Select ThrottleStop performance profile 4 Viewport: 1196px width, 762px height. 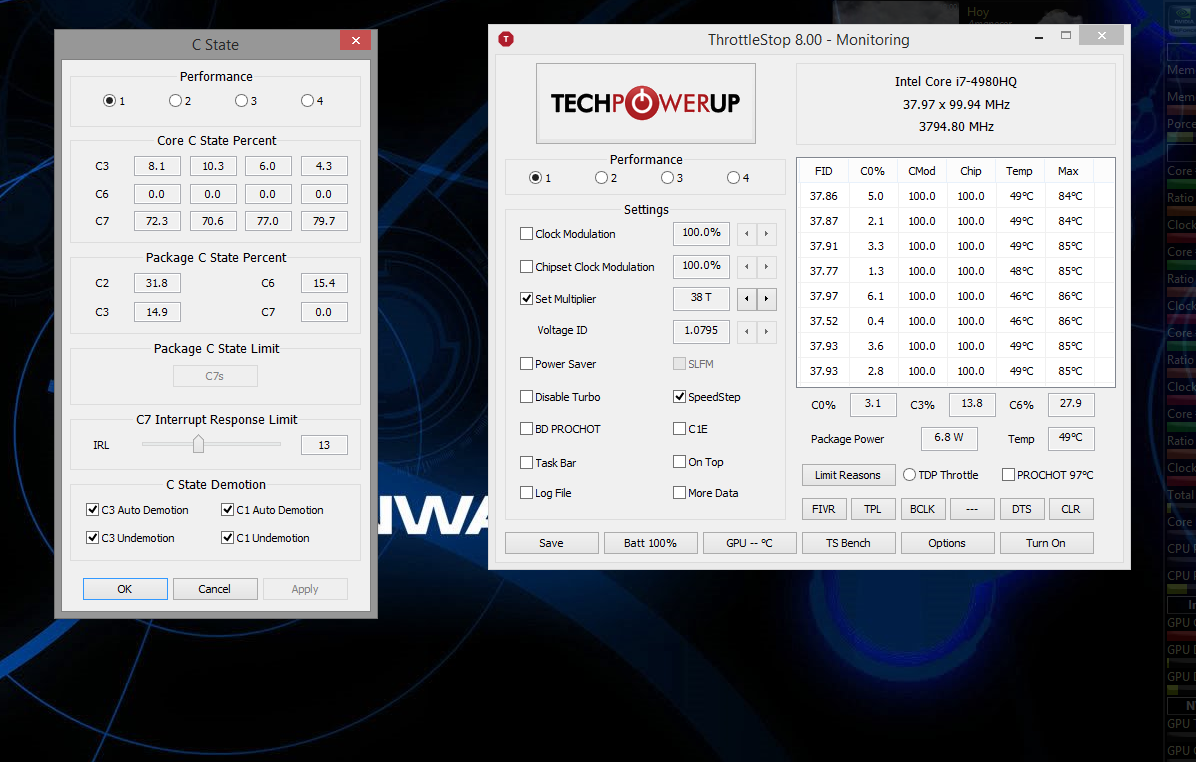coord(733,178)
